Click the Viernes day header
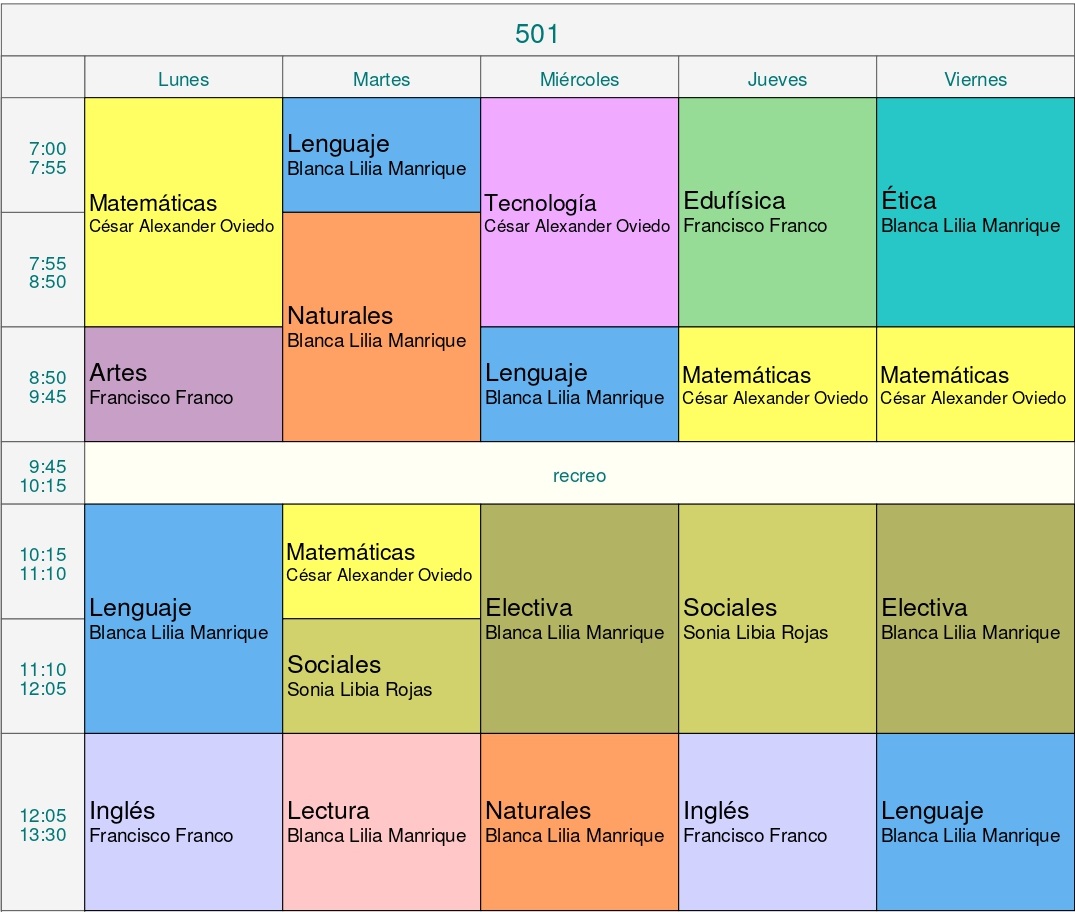The image size is (1075, 912). [x=975, y=79]
